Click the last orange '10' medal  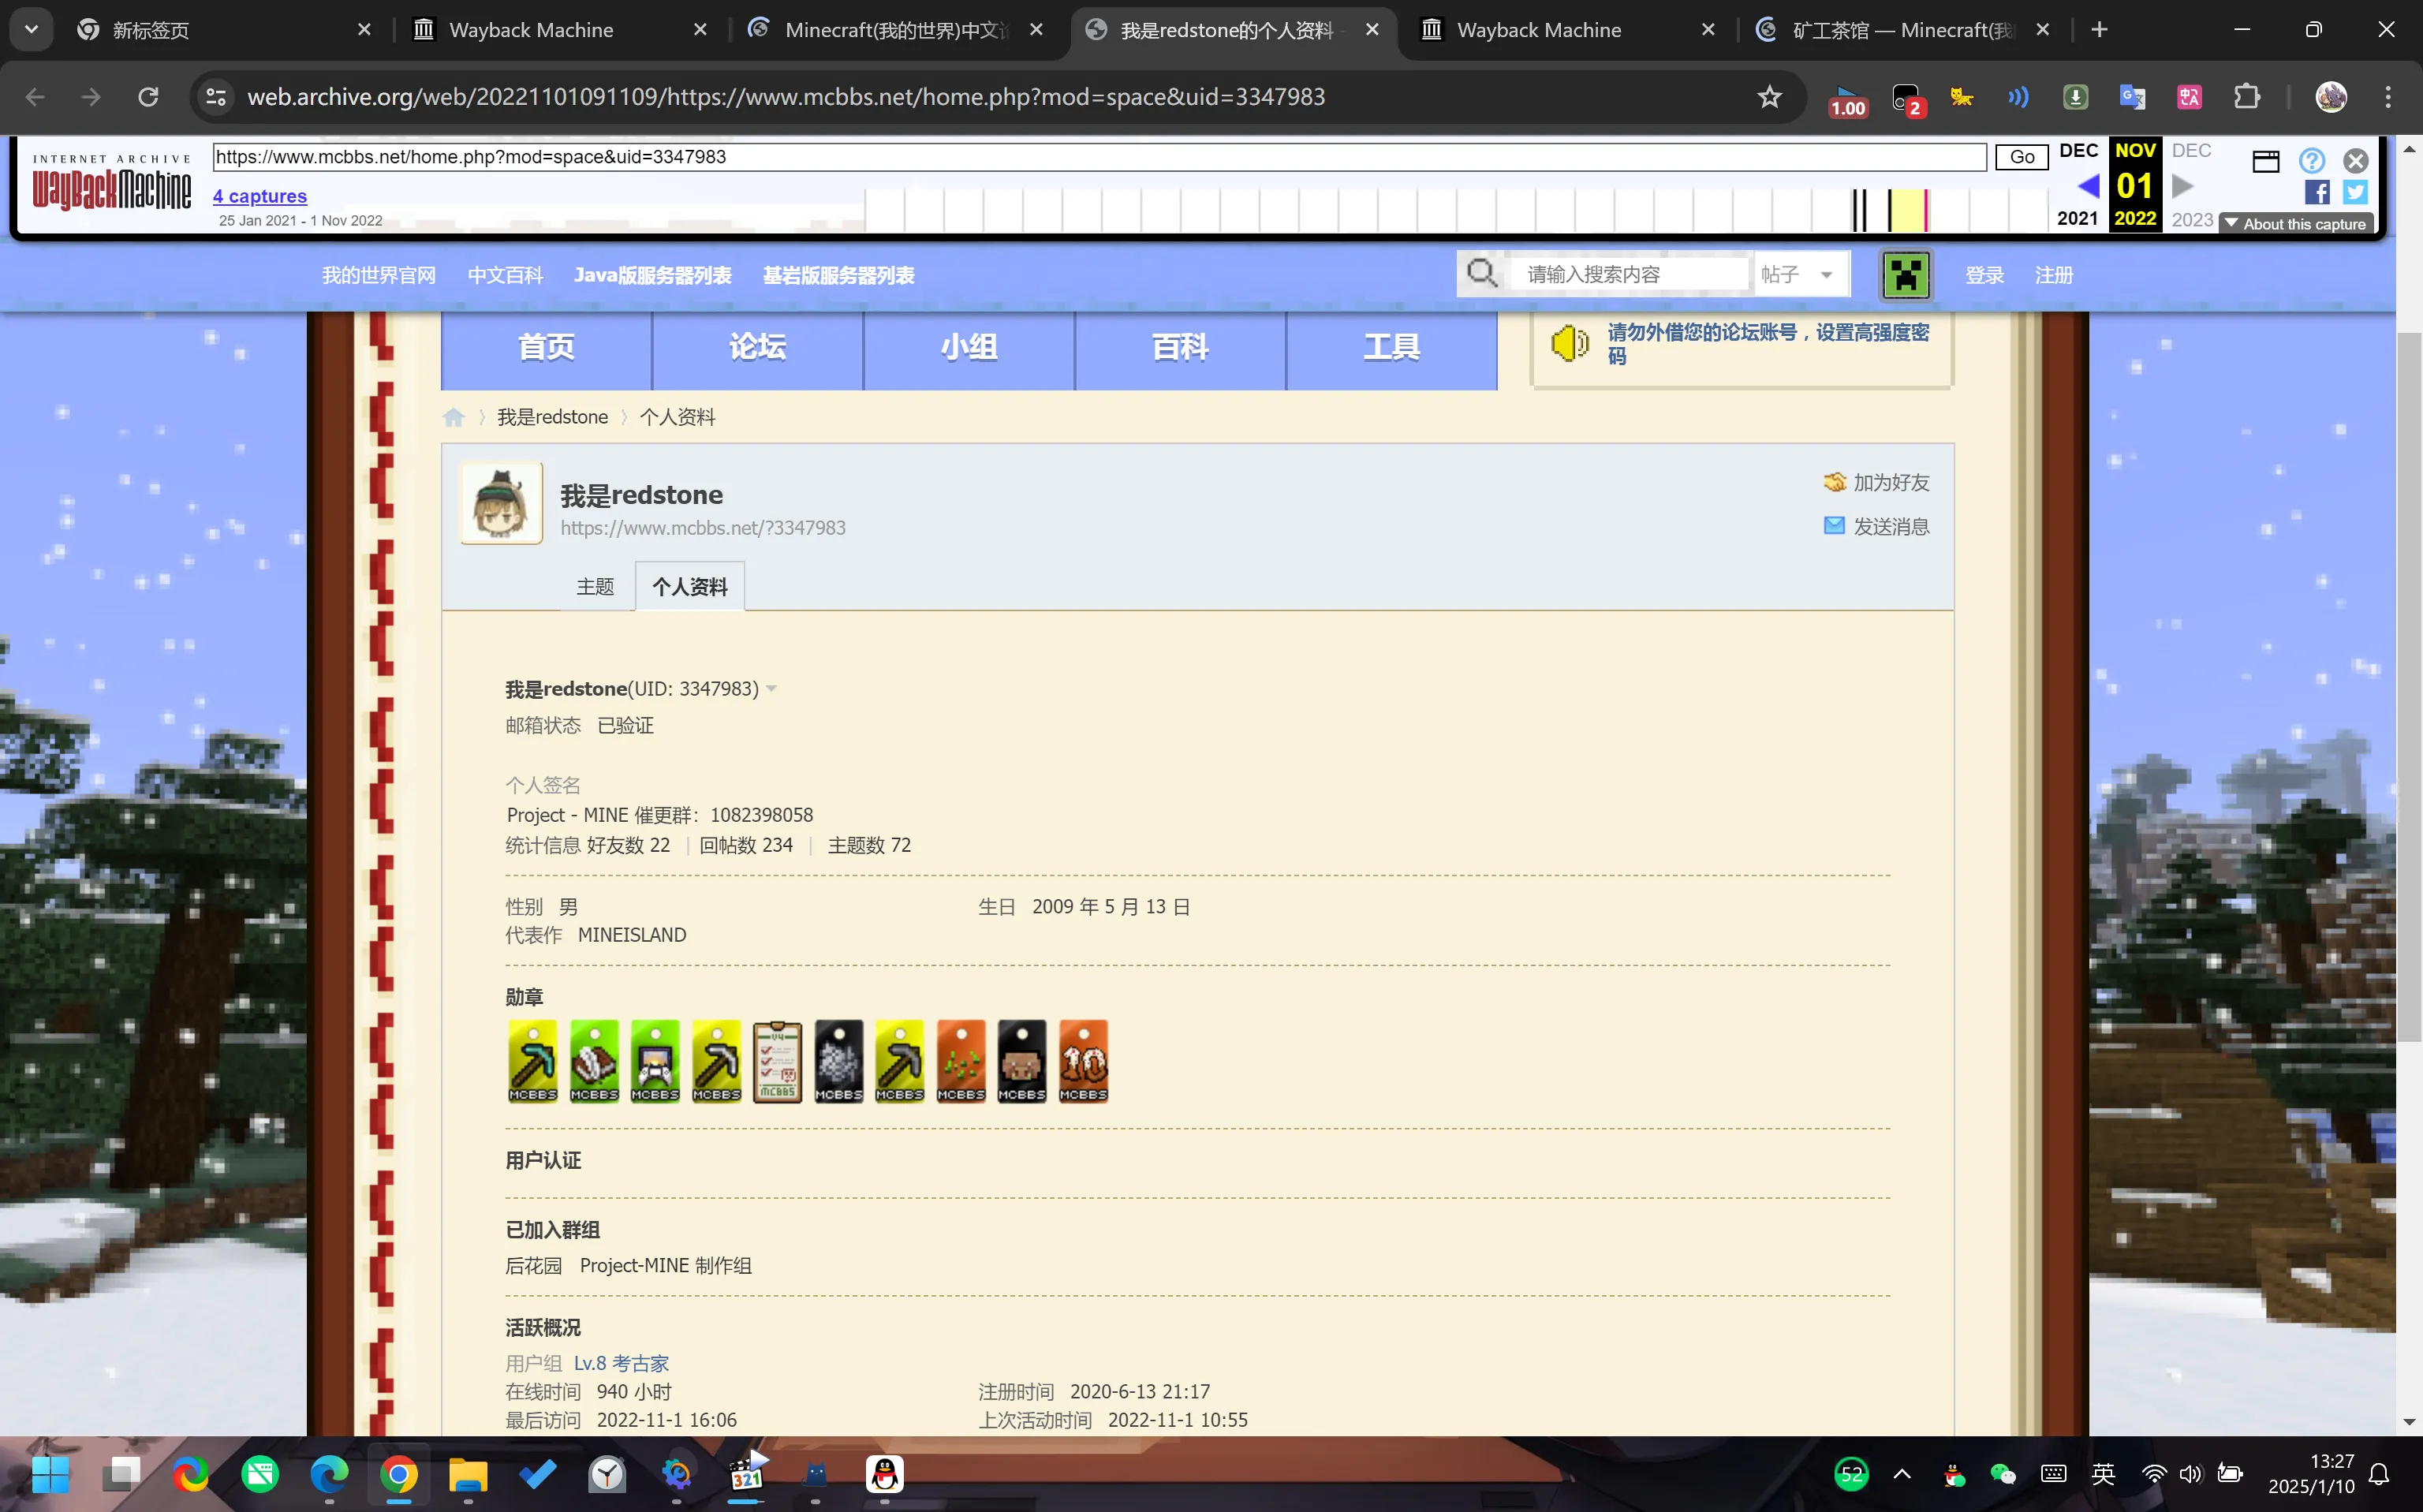(1083, 1061)
